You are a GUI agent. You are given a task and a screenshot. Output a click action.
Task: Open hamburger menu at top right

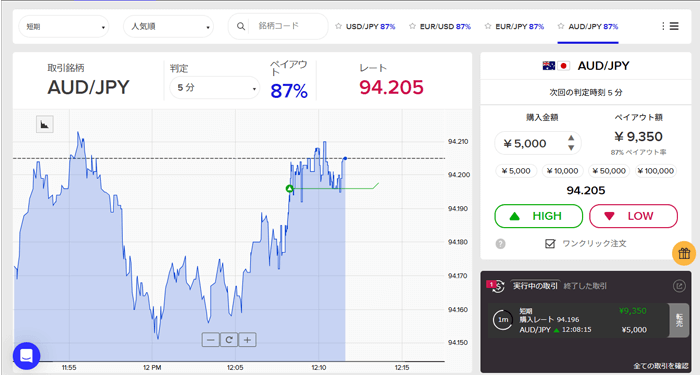(x=674, y=26)
